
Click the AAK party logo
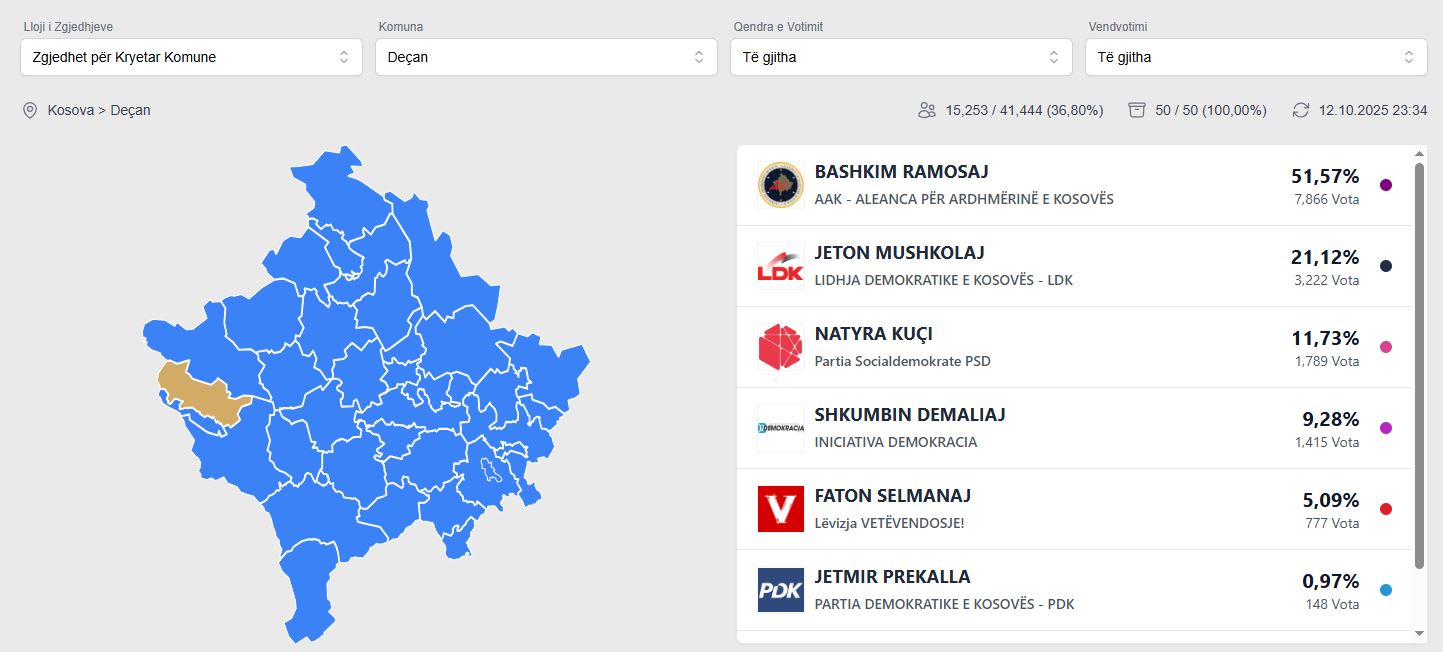coord(780,185)
